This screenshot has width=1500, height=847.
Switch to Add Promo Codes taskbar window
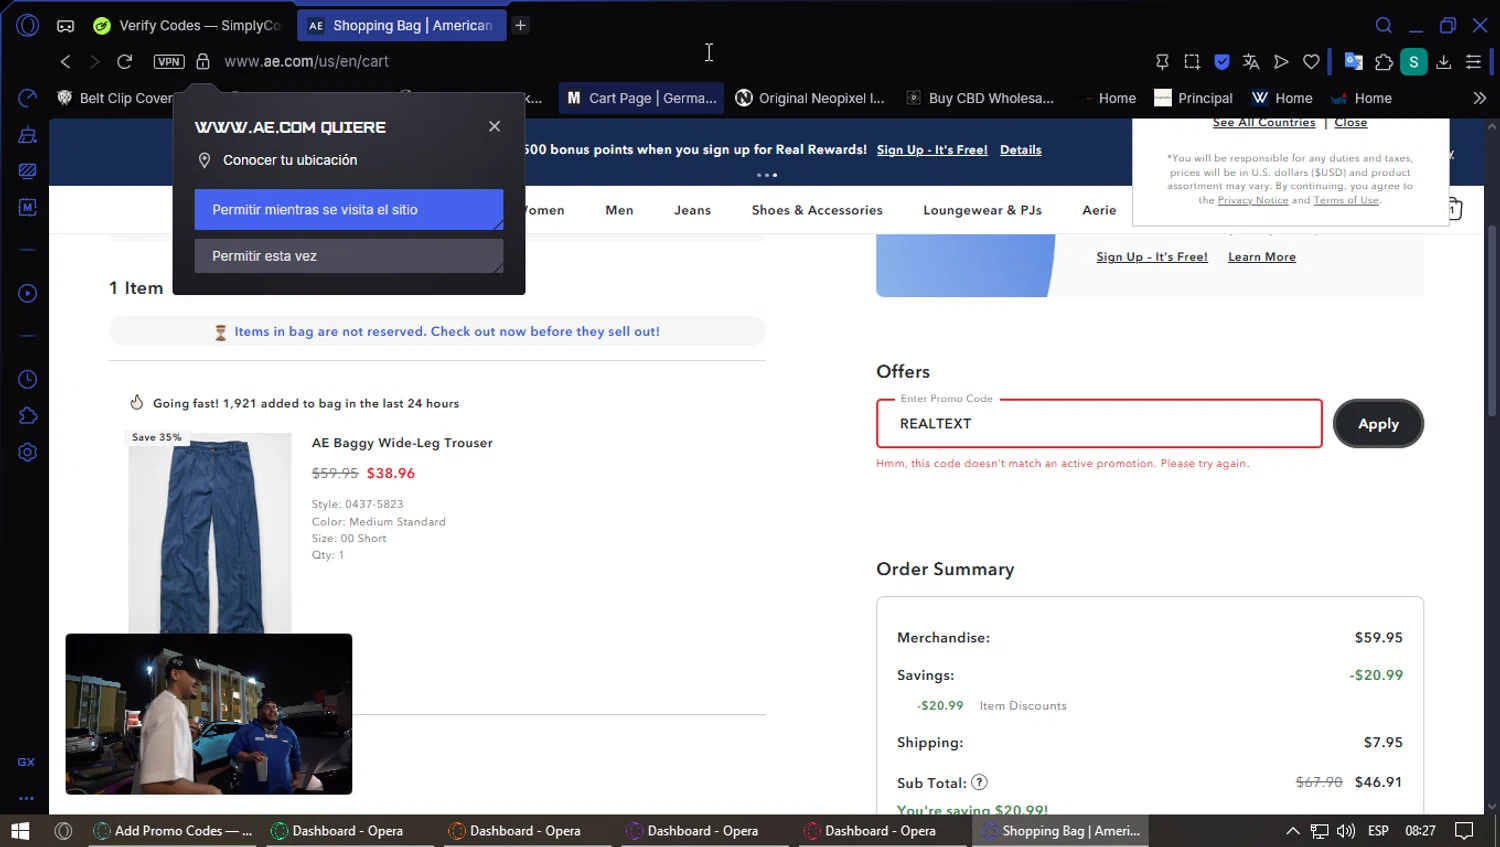point(173,831)
